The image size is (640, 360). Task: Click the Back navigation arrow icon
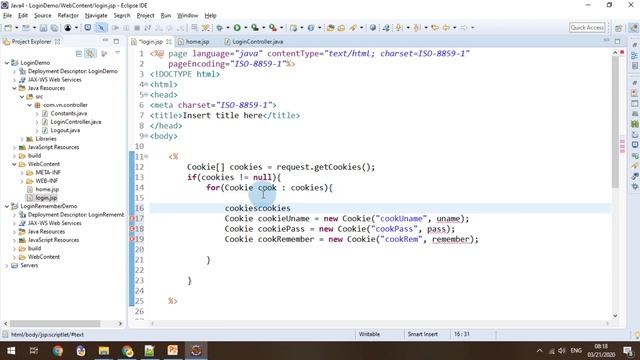pos(446,28)
